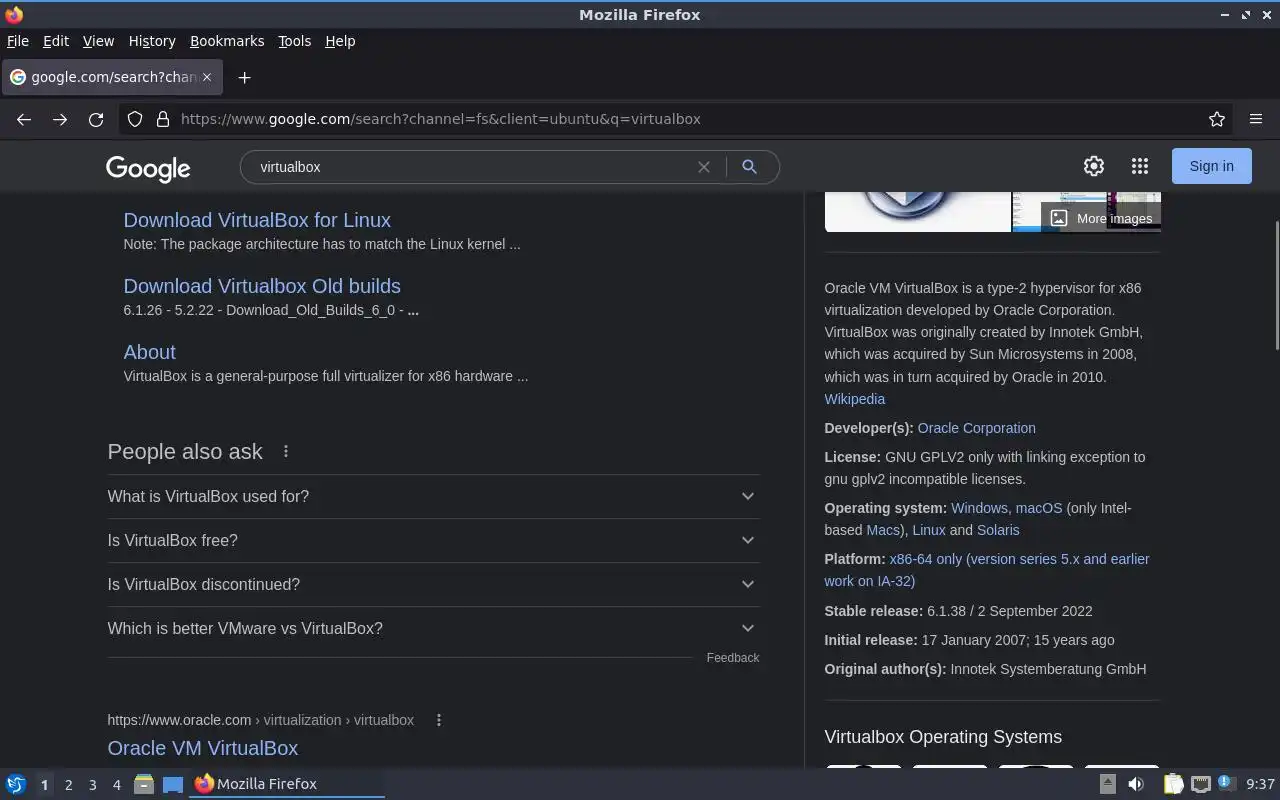This screenshot has width=1280, height=800.
Task: Open the clipboard manager tray icon
Action: click(1173, 784)
